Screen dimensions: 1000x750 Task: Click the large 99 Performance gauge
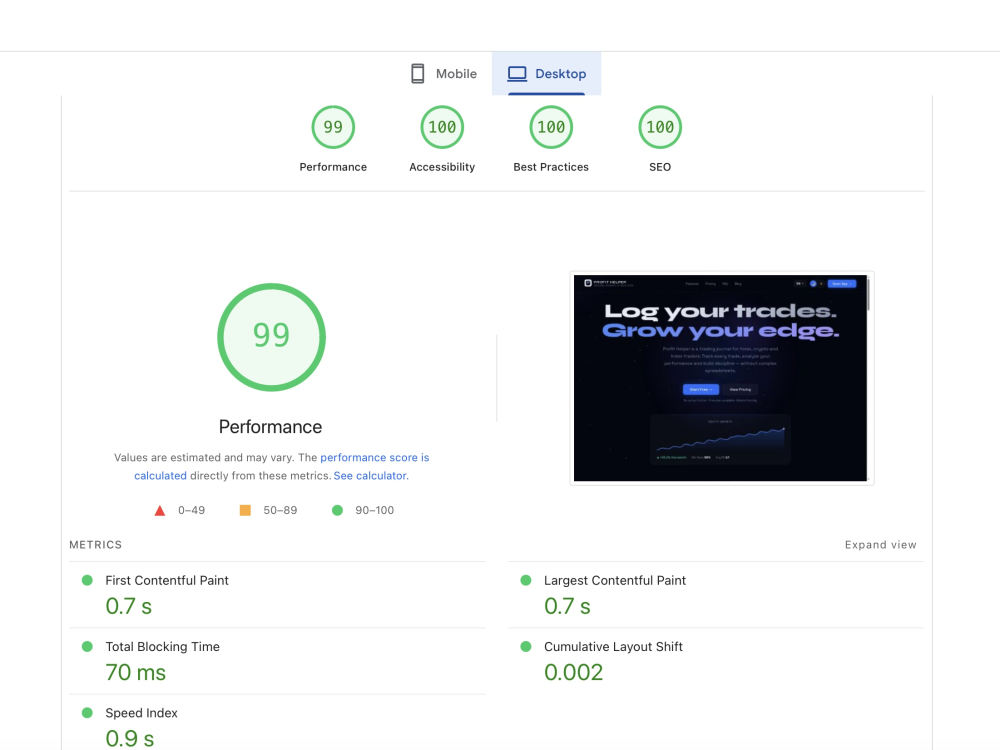click(x=271, y=337)
